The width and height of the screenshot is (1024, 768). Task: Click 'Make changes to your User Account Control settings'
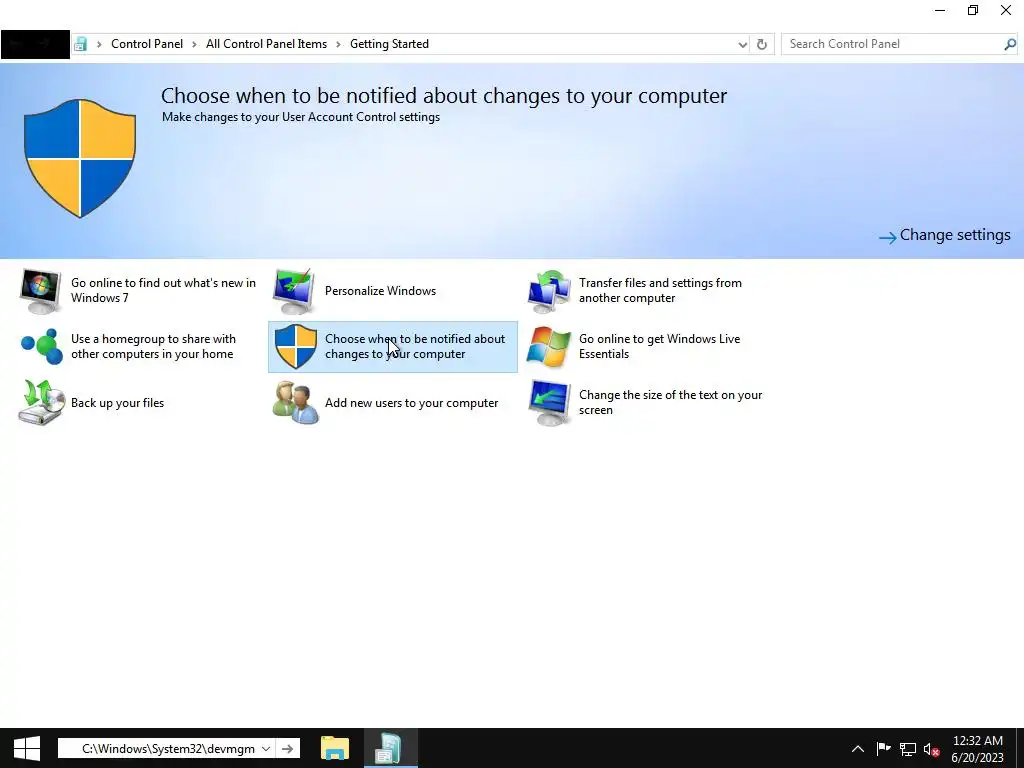[301, 118]
